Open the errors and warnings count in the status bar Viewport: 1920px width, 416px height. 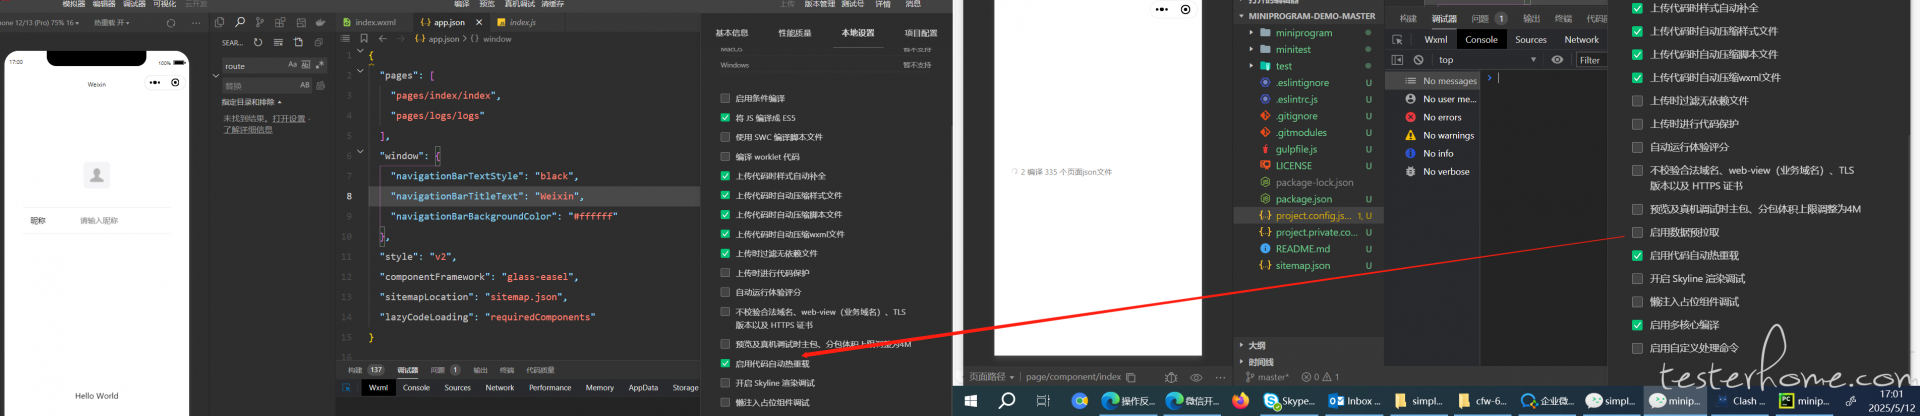coord(1320,377)
